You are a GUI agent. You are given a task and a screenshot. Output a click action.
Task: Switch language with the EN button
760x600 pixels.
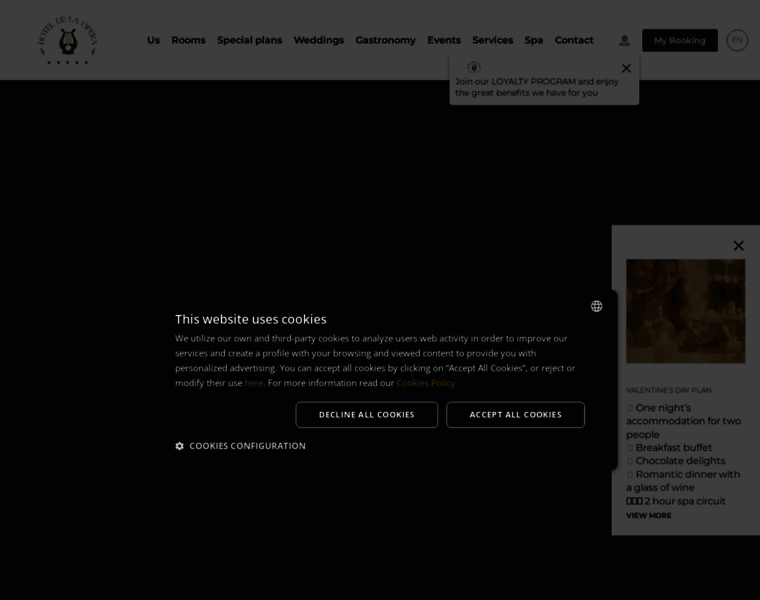point(737,40)
